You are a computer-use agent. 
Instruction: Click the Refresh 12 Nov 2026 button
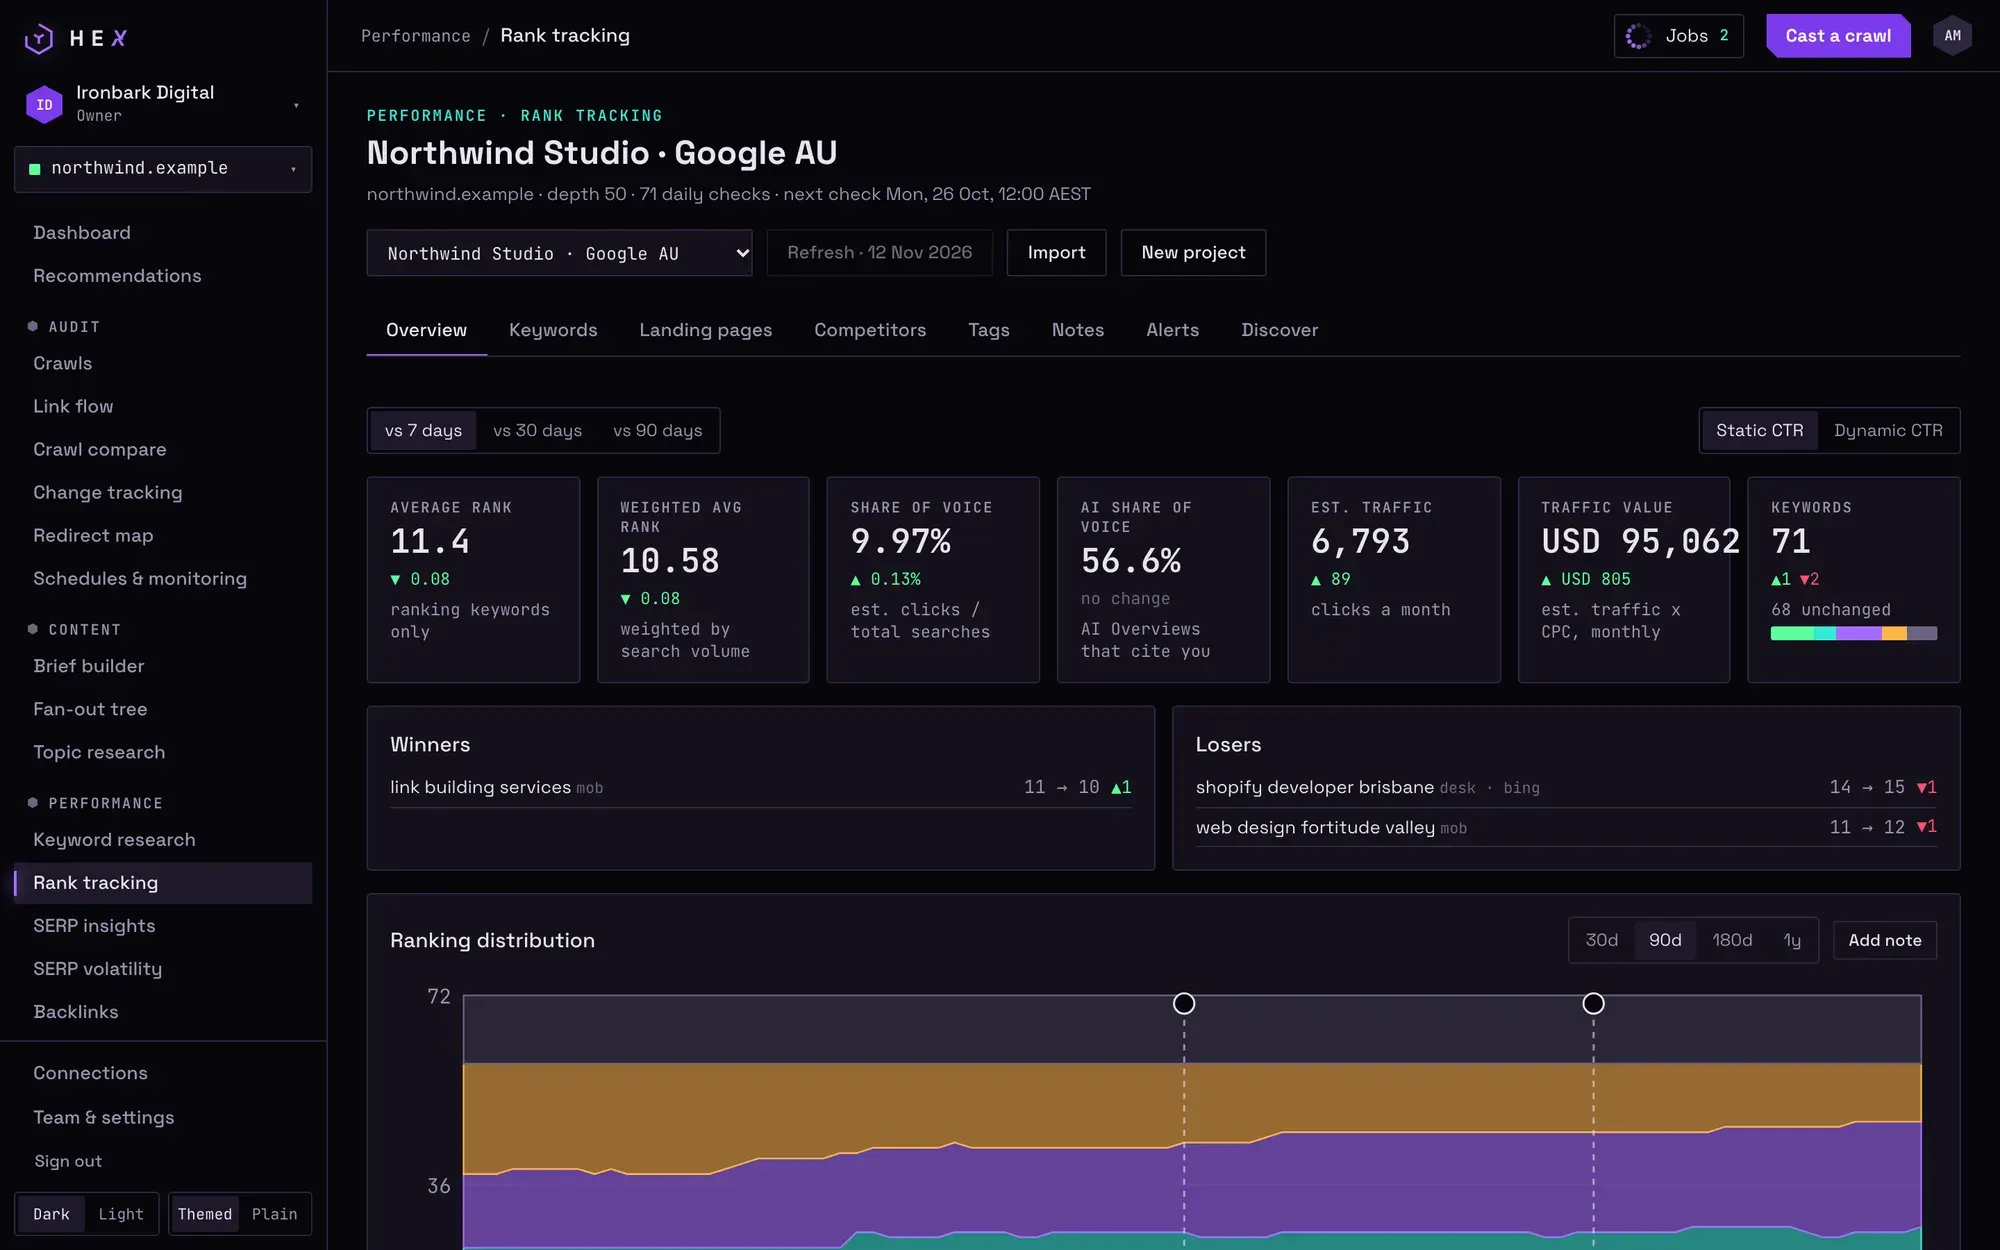(x=879, y=253)
